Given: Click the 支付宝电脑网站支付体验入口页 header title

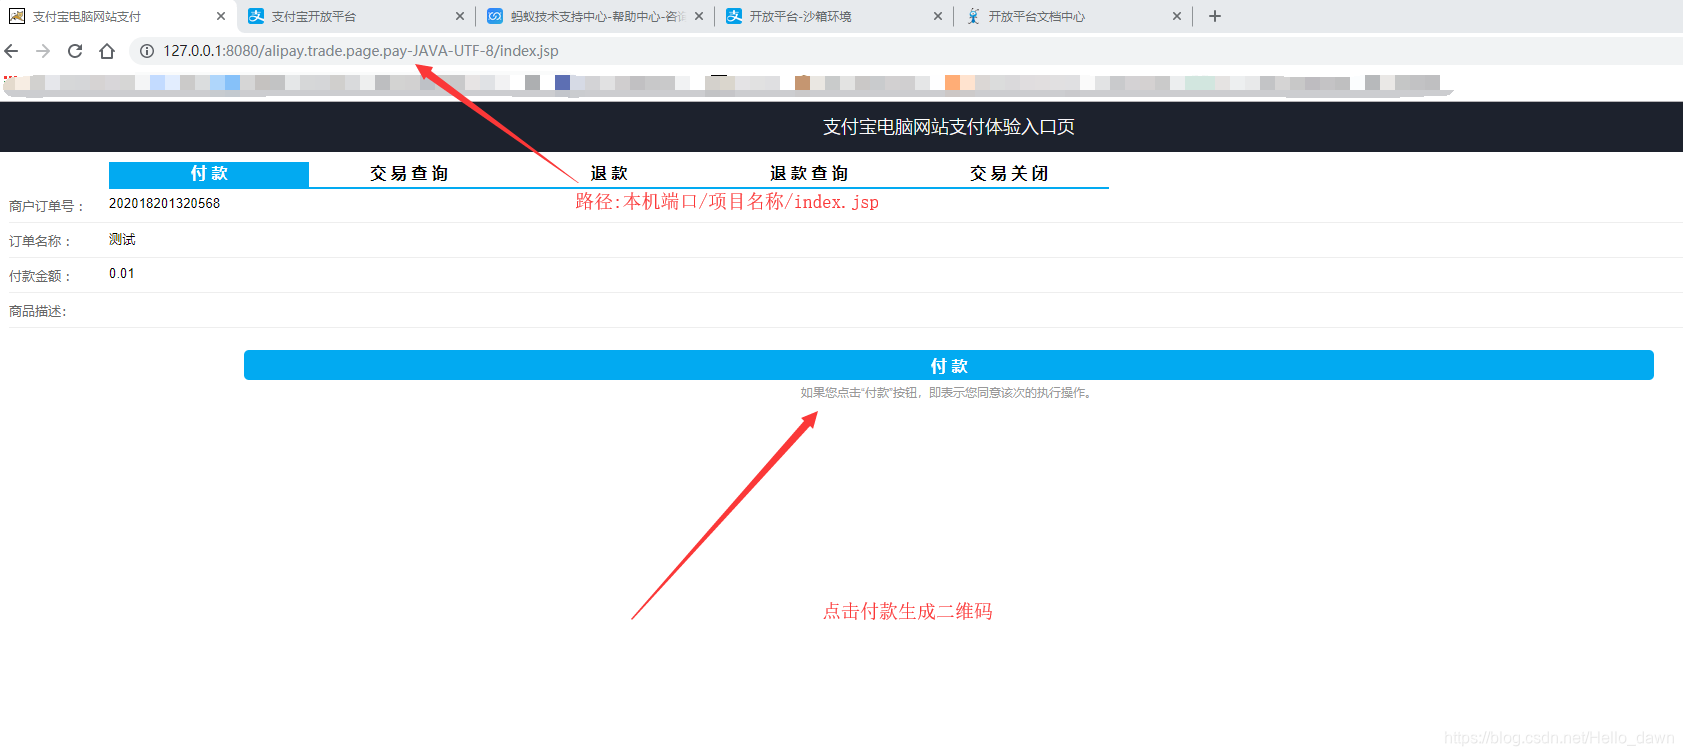Looking at the screenshot, I should (x=949, y=127).
